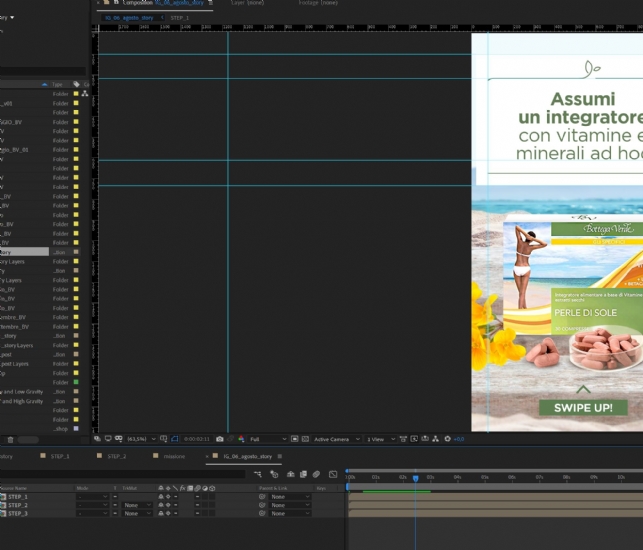
Task: Open TrkMat dropdown for STEP_2 layer
Action: click(137, 505)
